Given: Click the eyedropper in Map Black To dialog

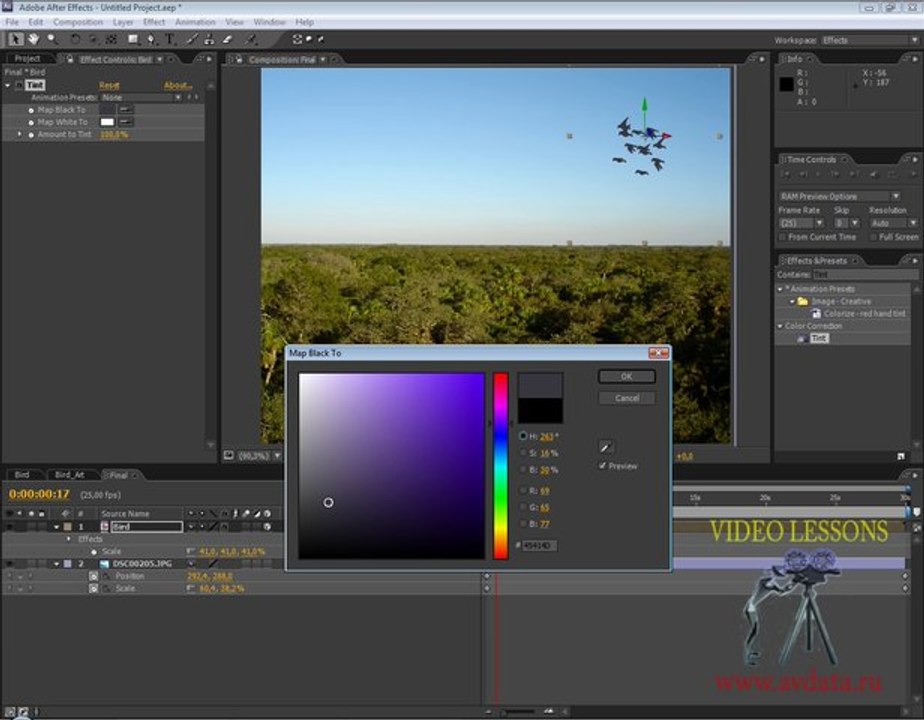Looking at the screenshot, I should click(605, 447).
